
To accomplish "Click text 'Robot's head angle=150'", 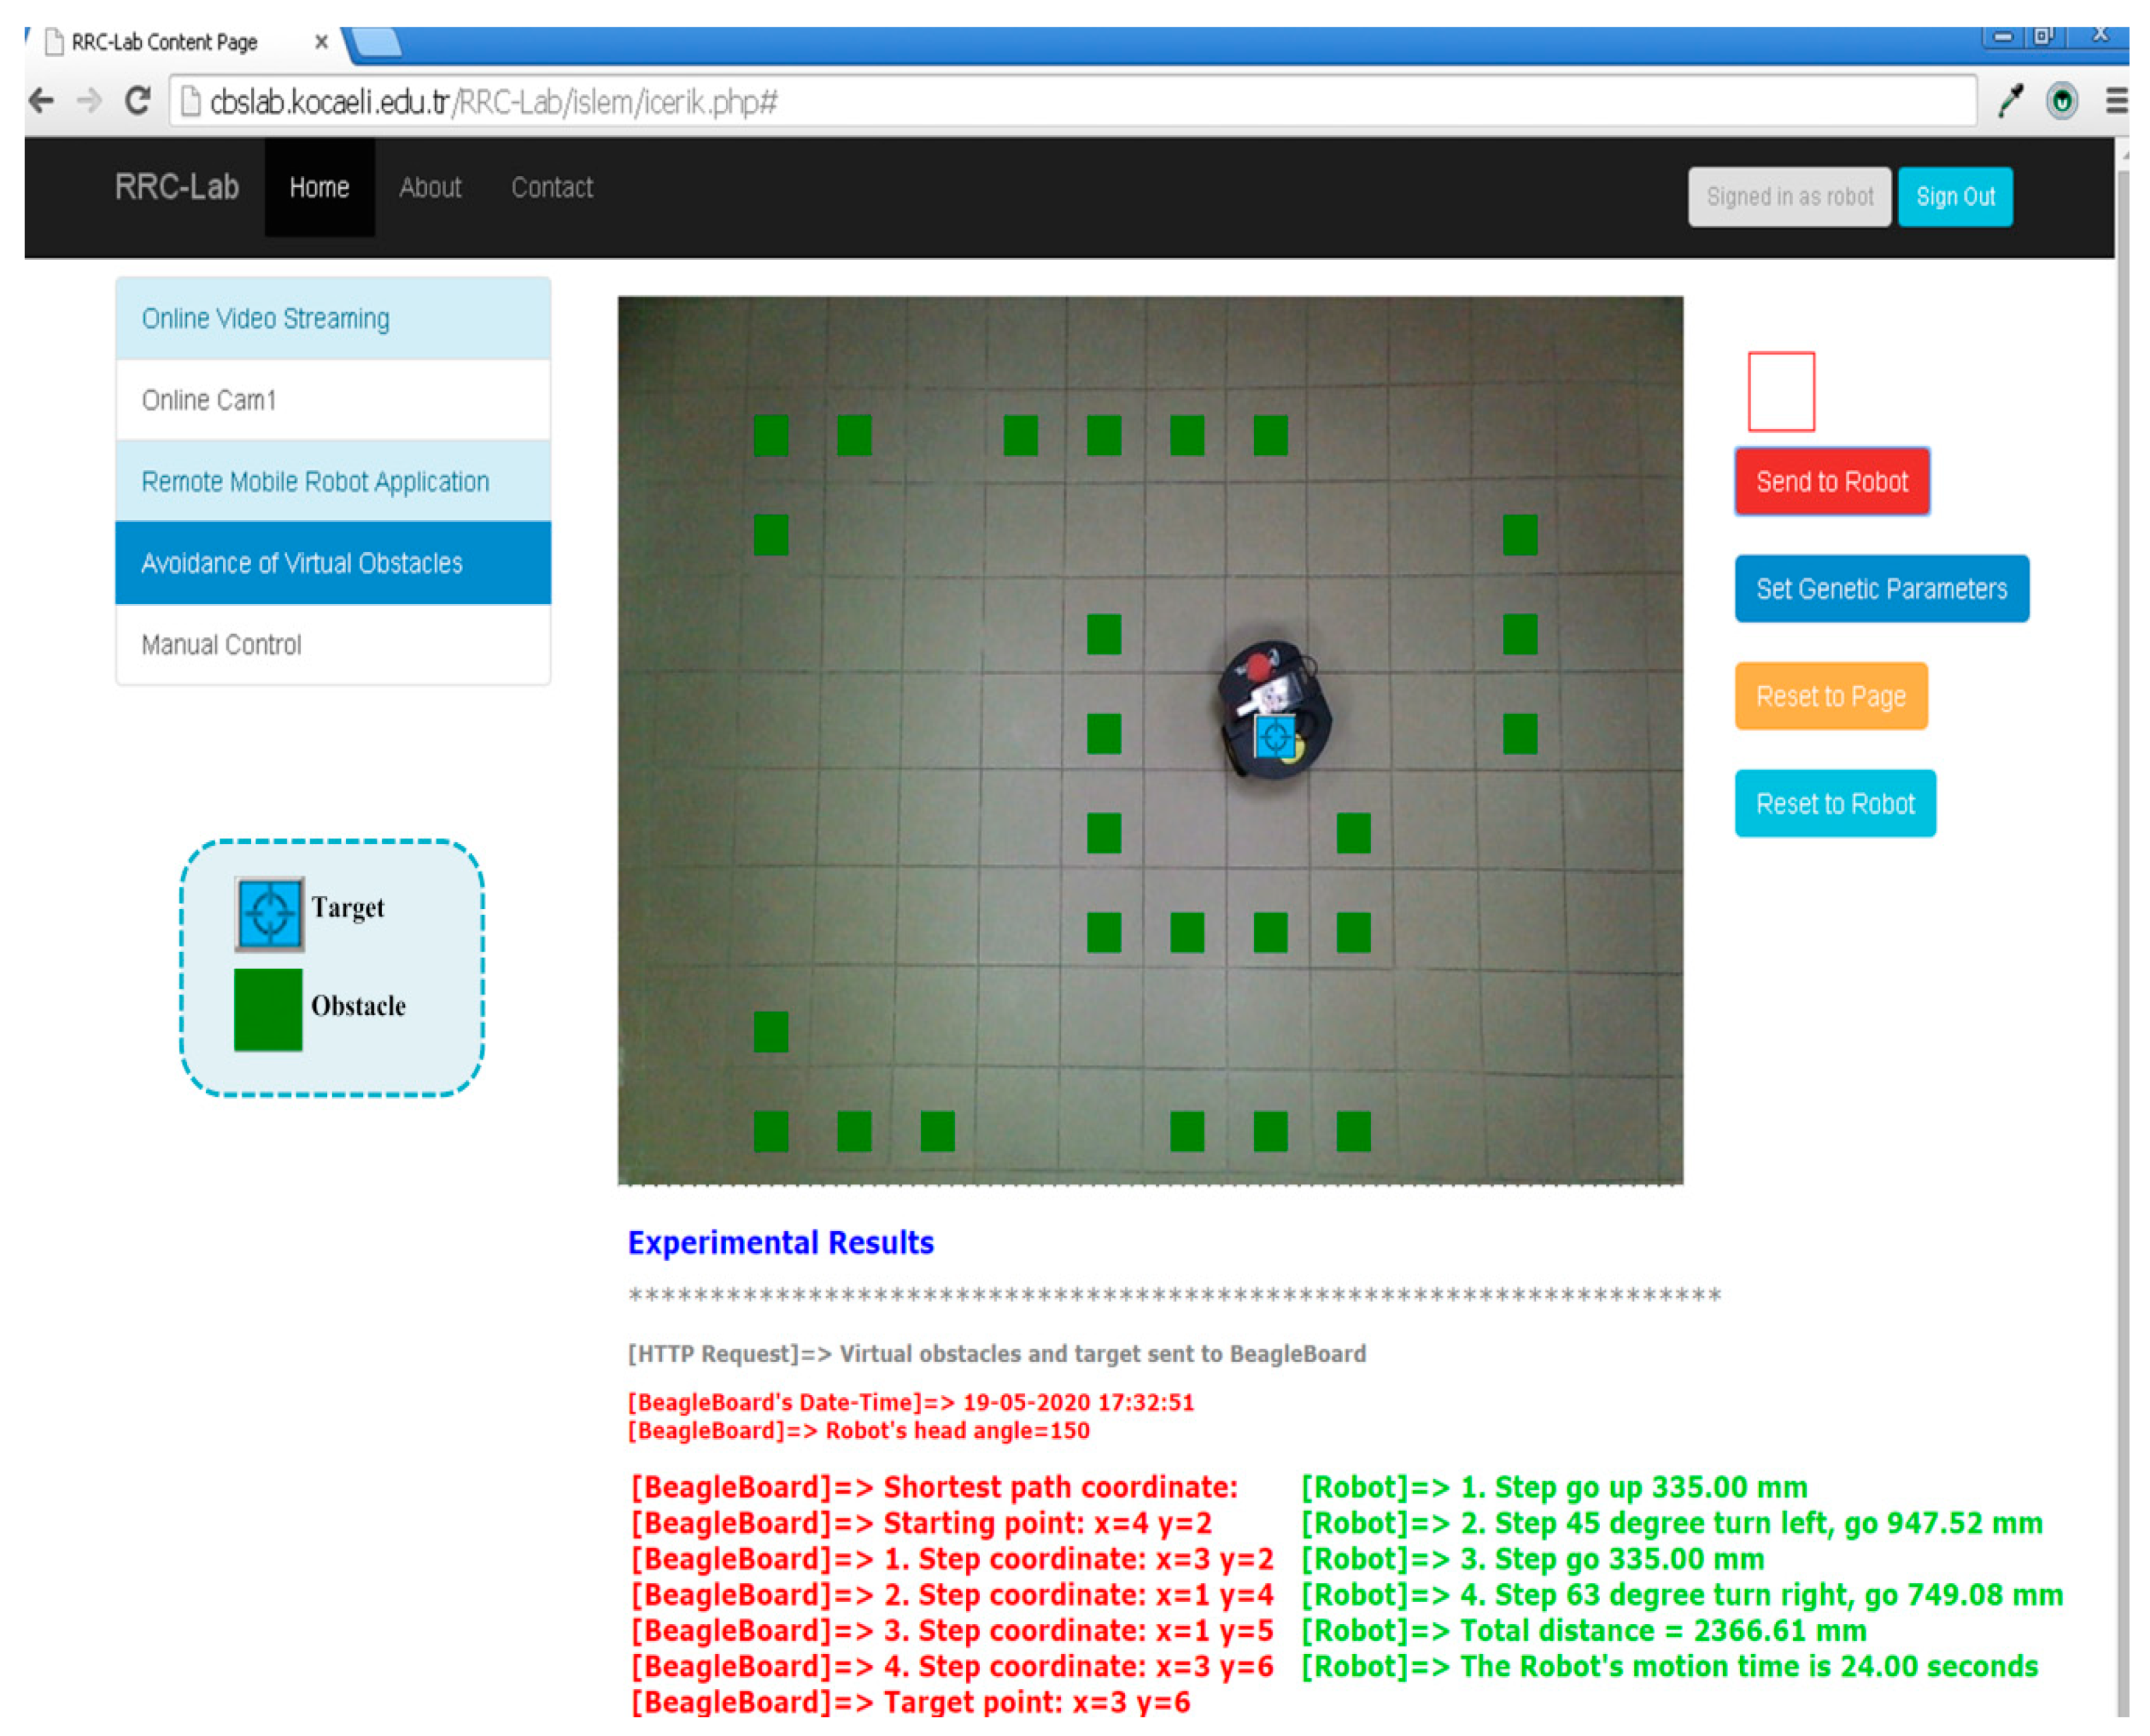I will (957, 1430).
